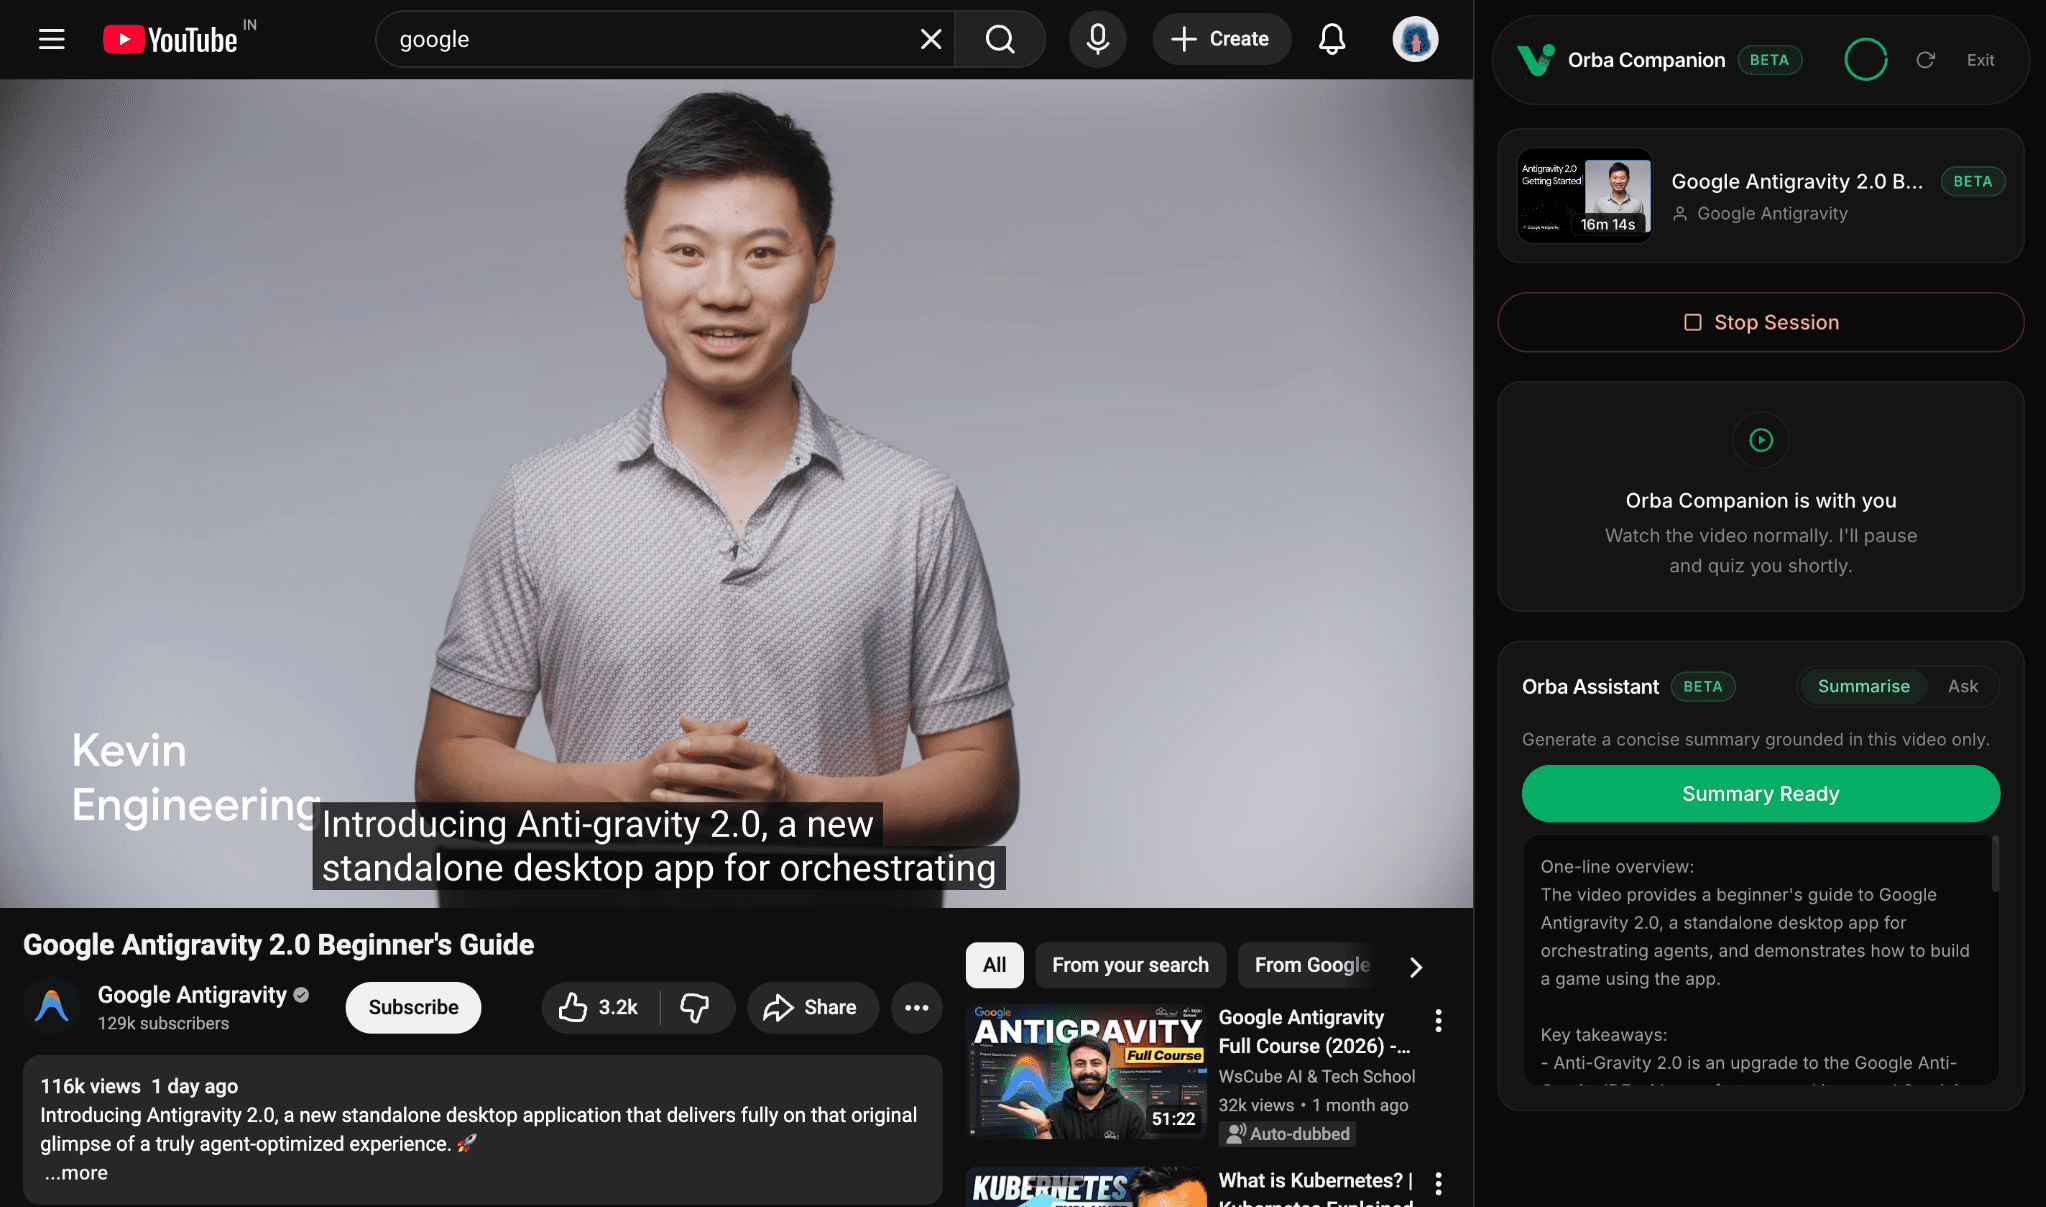Open the Create menu
The height and width of the screenshot is (1207, 2046).
[1221, 39]
